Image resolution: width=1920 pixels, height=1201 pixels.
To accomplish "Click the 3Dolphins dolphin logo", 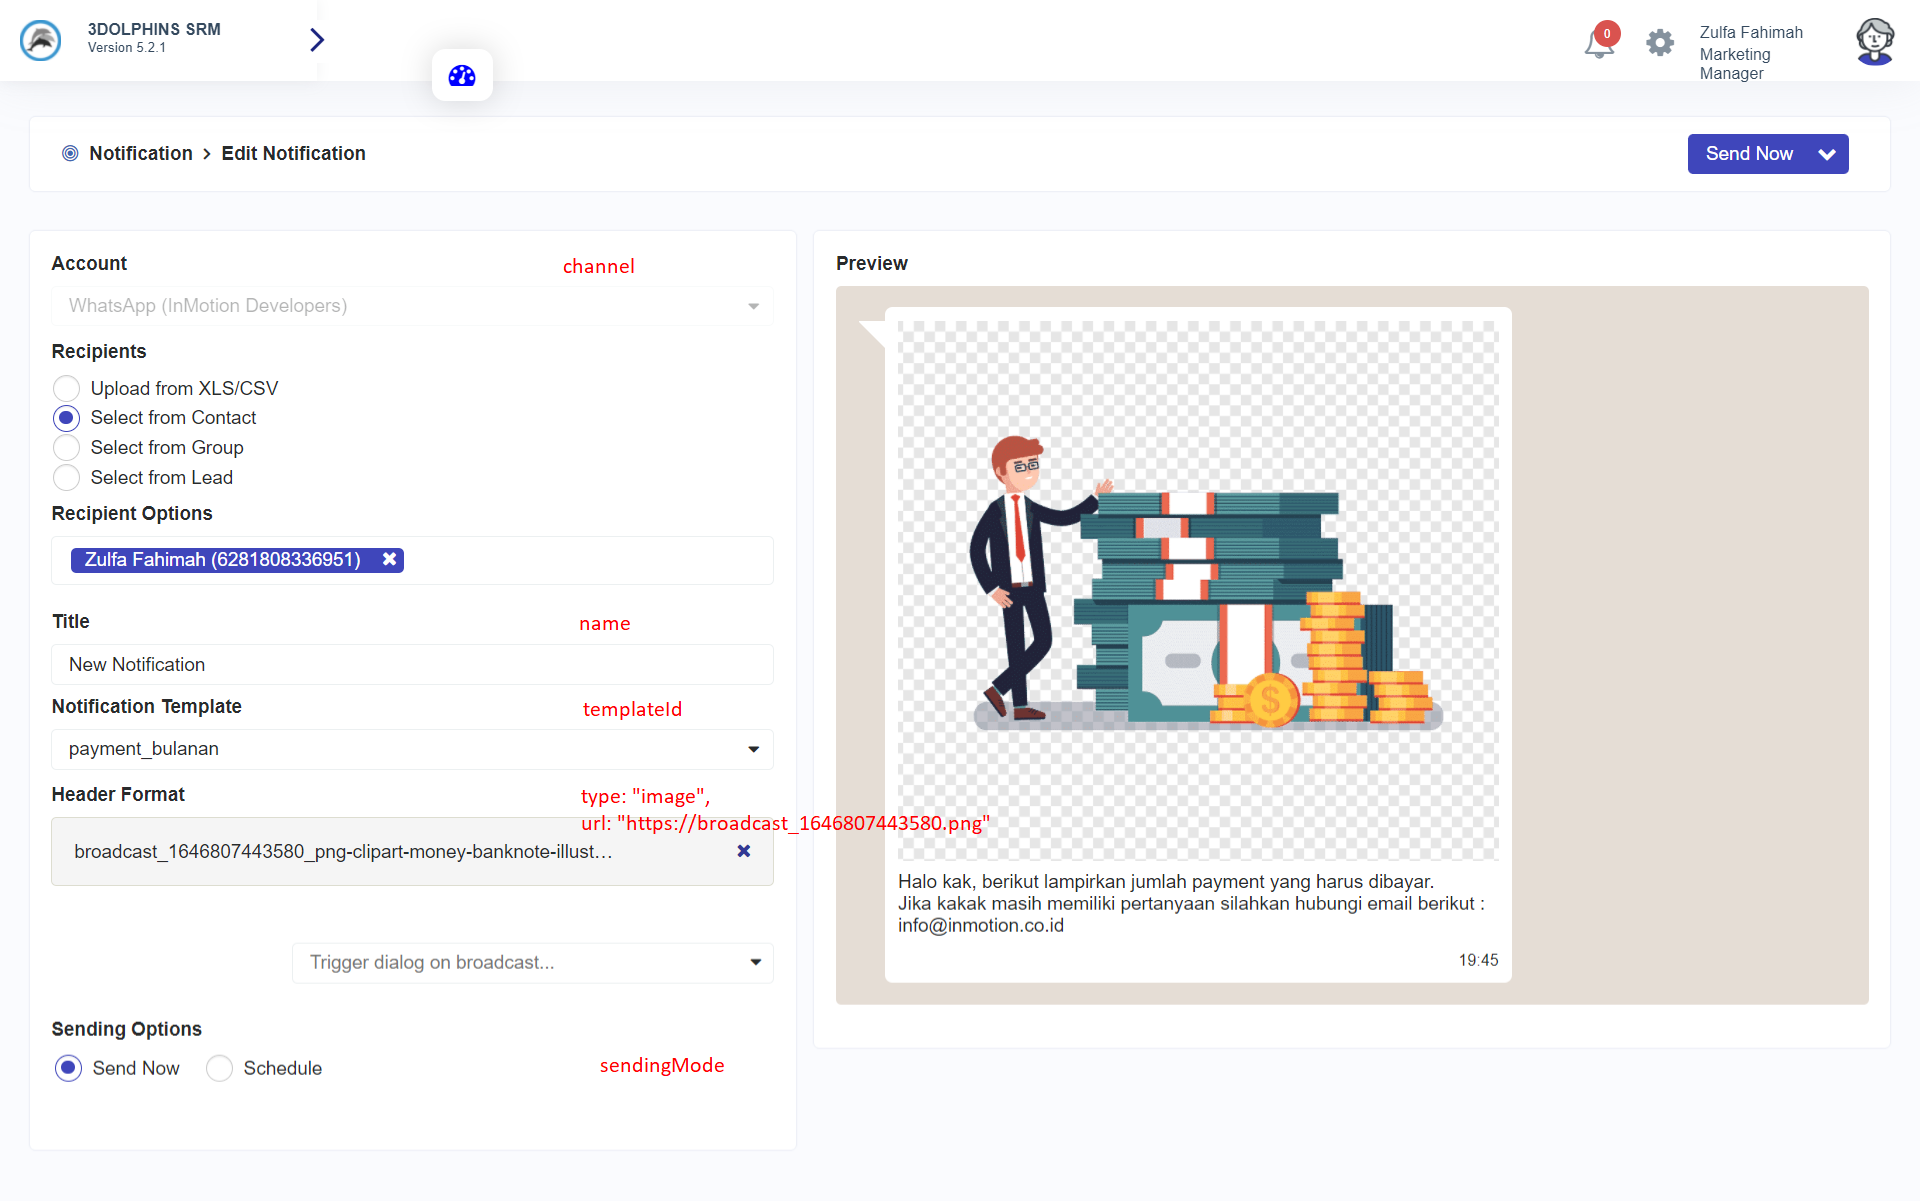I will coord(41,40).
